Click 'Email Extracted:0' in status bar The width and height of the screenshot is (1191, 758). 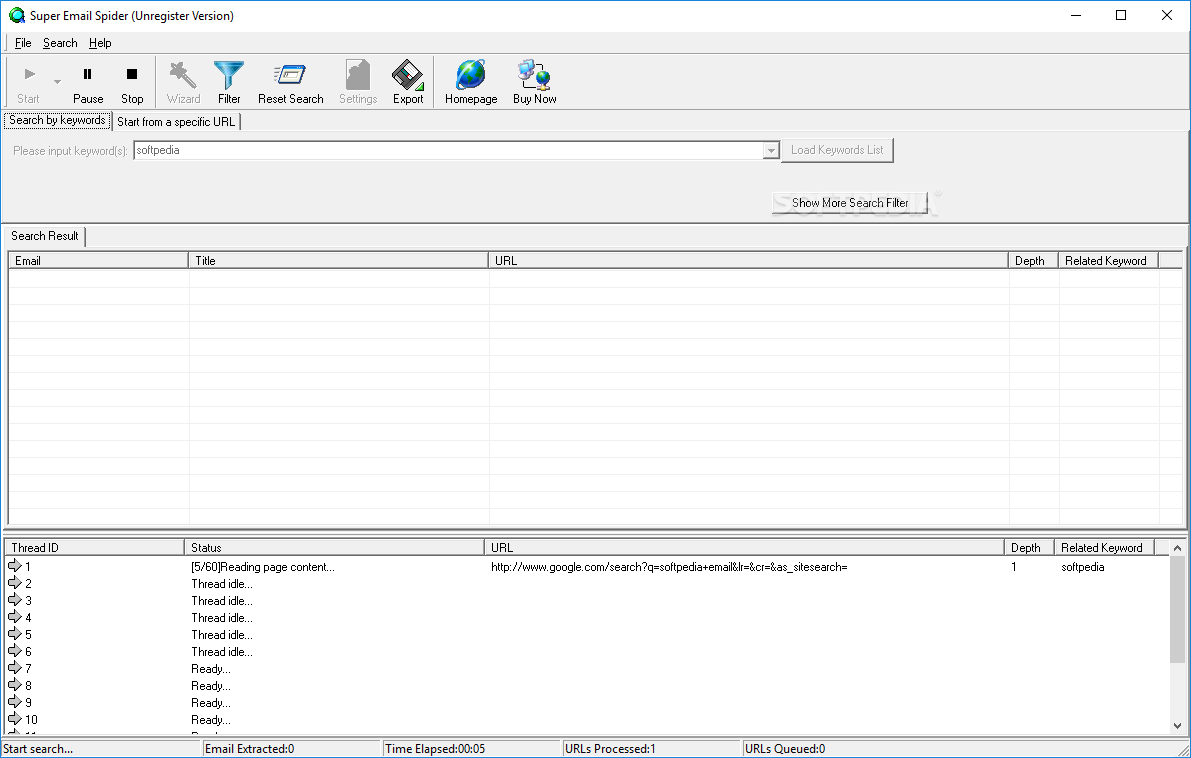(249, 749)
